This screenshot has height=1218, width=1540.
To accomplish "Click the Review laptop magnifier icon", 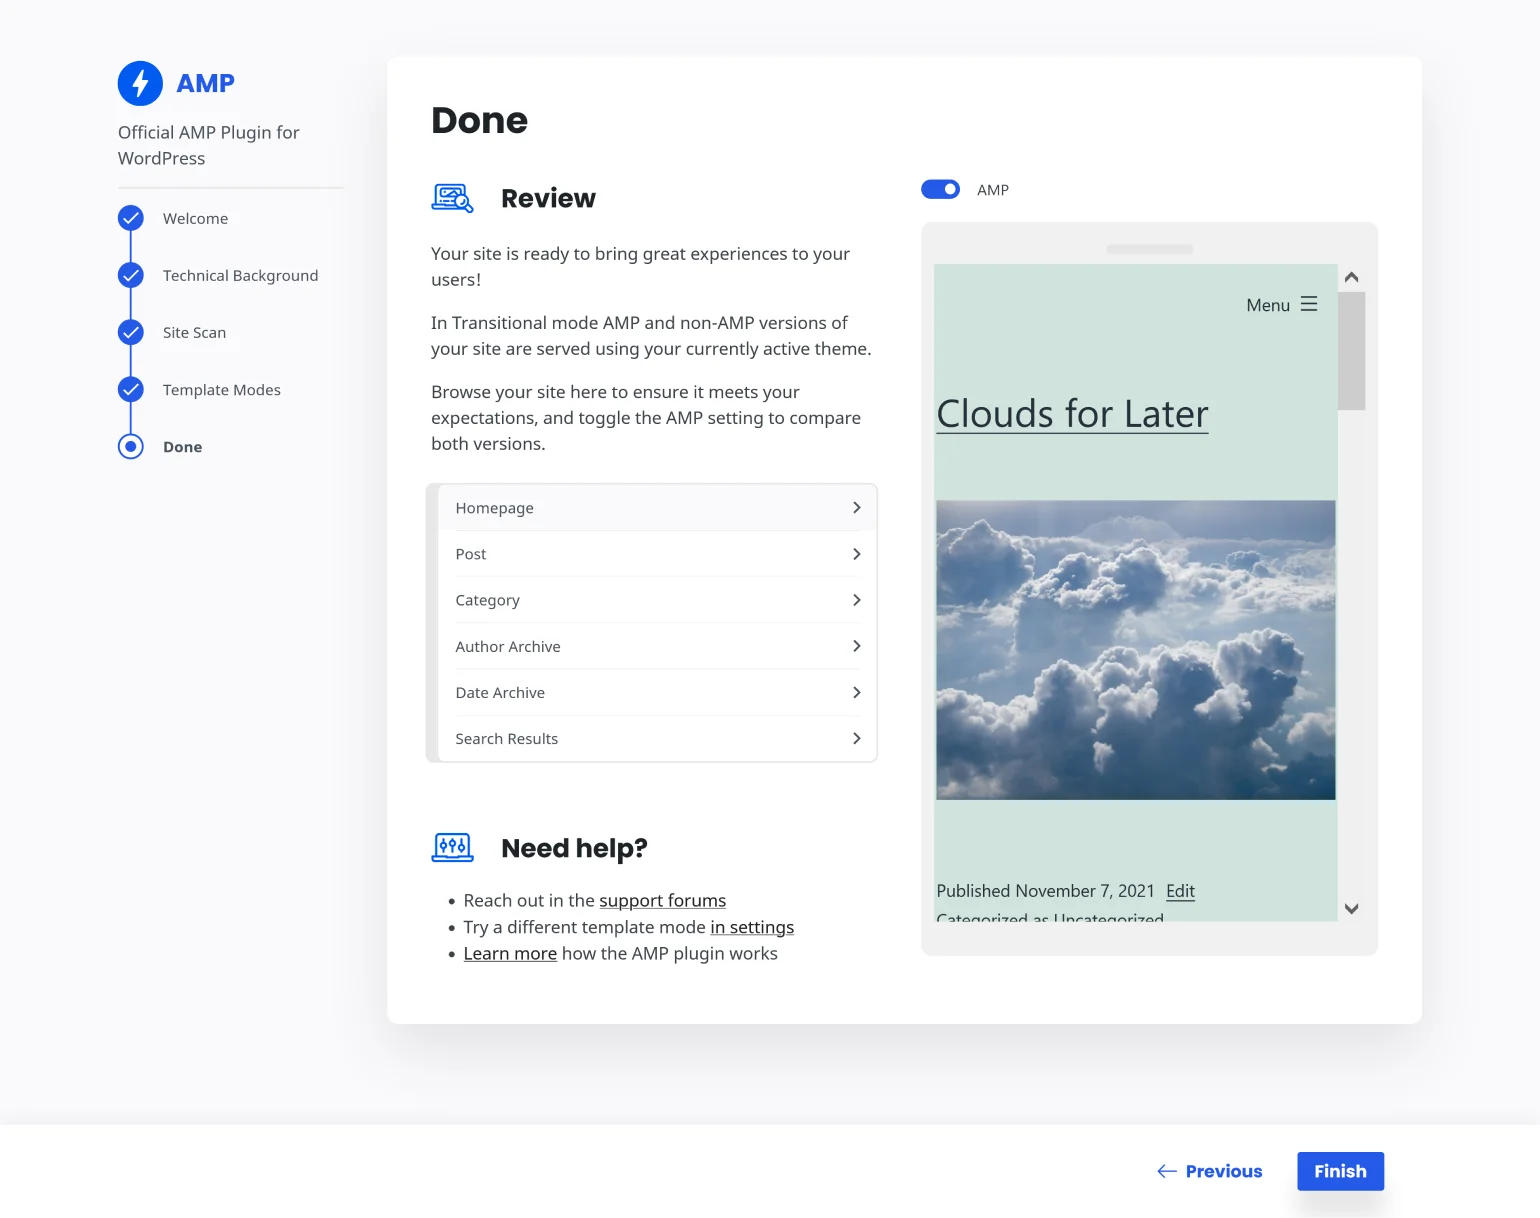I will (x=452, y=198).
